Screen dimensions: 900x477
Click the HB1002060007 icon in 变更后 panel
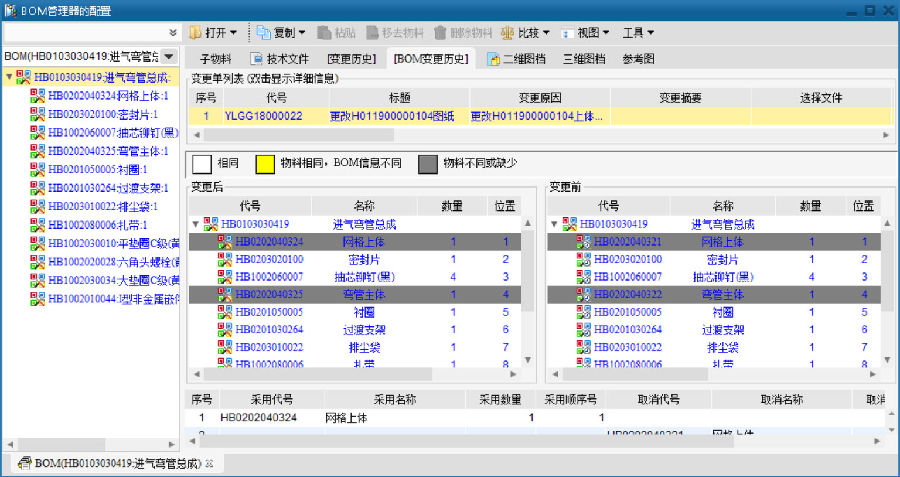[x=225, y=277]
